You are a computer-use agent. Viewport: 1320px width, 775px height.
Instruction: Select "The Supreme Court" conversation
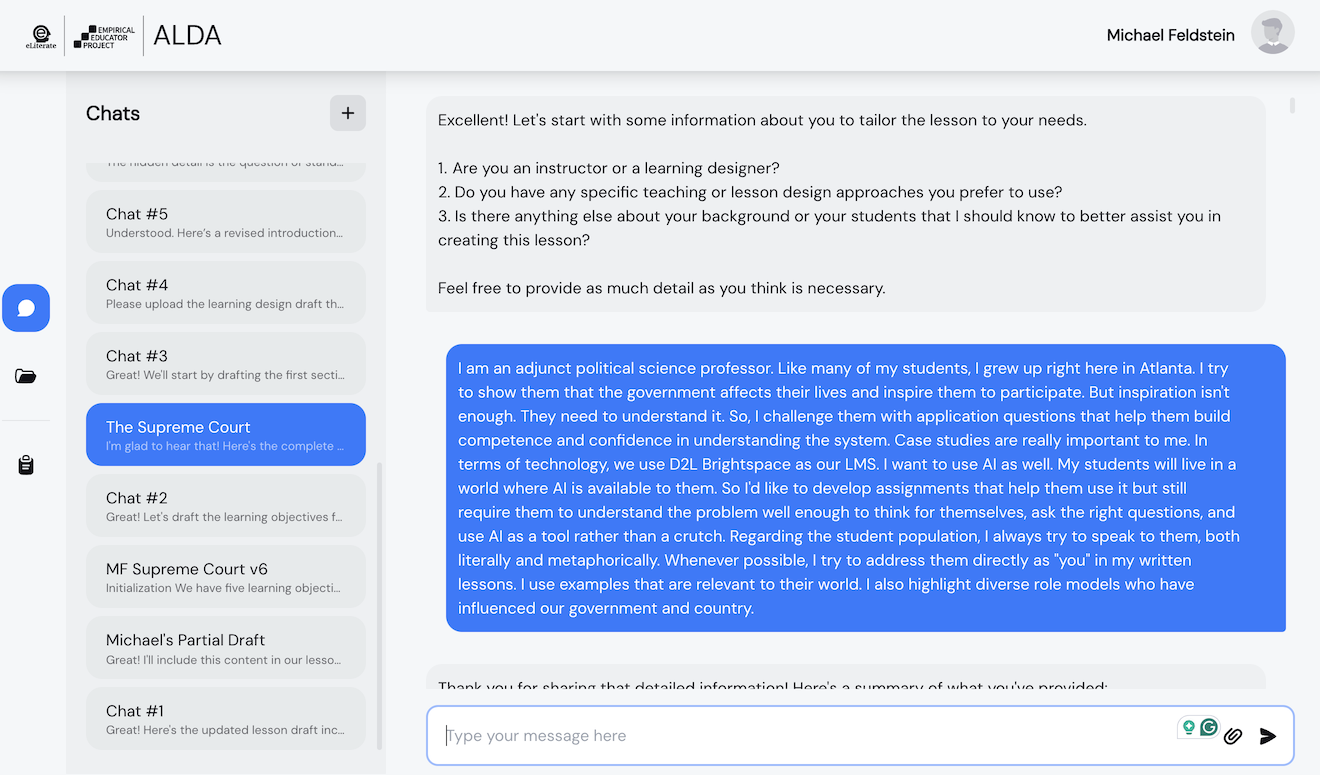[225, 434]
